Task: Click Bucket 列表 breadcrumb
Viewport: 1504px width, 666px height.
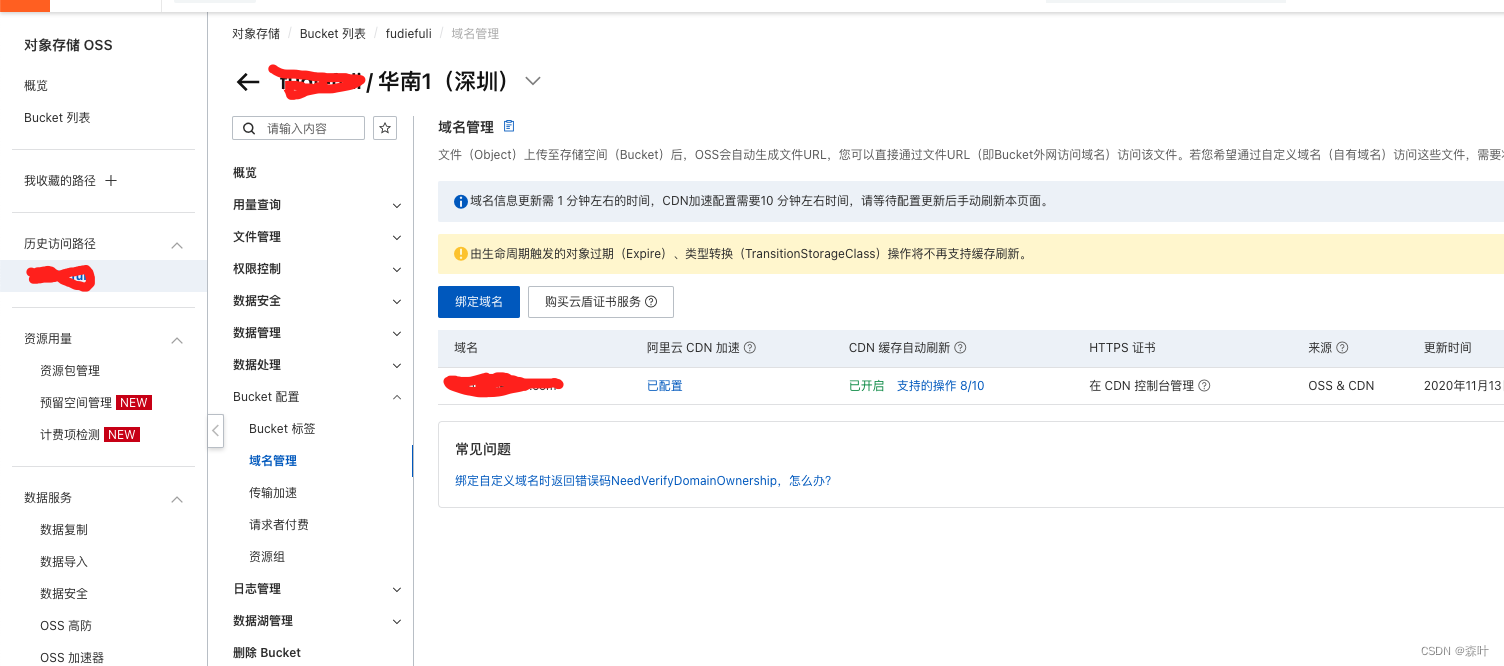Action: coord(333,34)
